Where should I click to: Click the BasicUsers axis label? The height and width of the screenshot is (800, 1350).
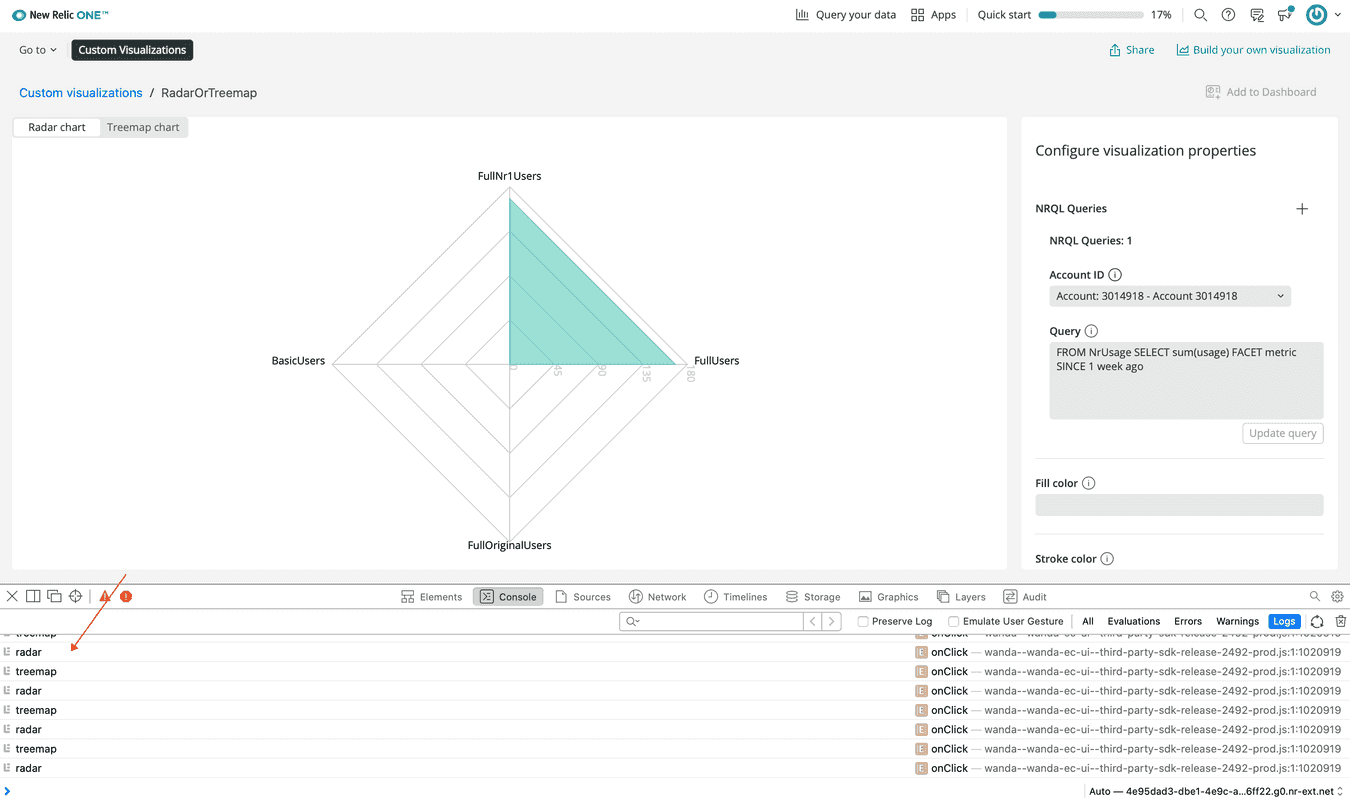[x=298, y=361]
